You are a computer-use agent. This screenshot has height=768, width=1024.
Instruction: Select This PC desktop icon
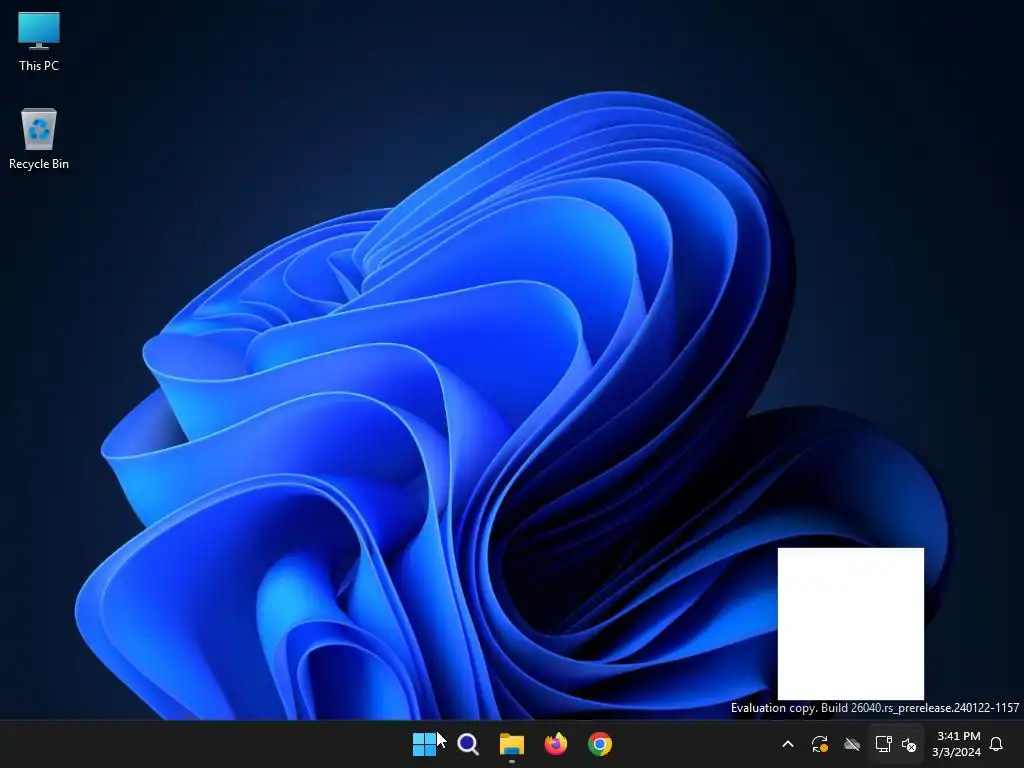(x=39, y=42)
